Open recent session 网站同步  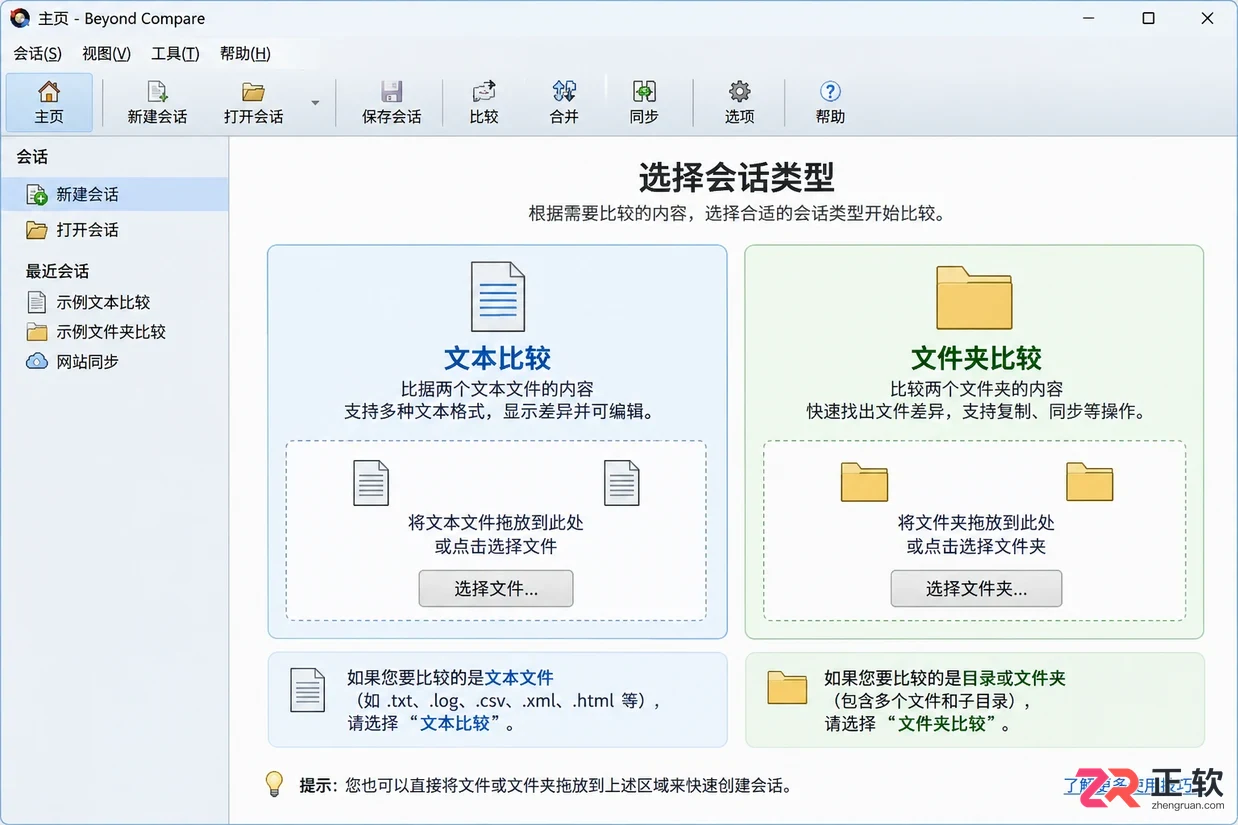pyautogui.click(x=87, y=362)
